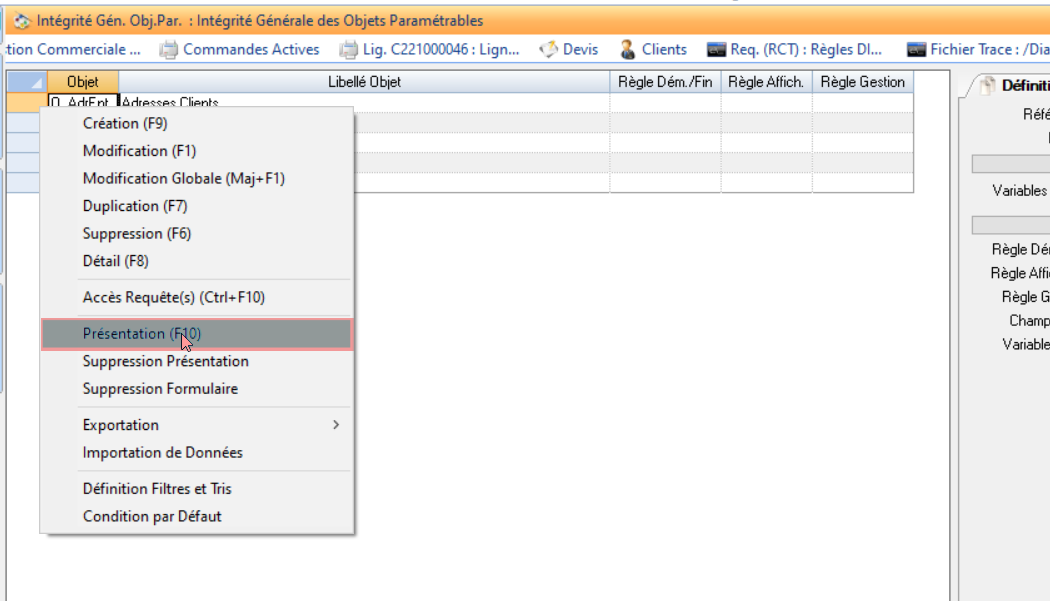Screen dimensions: 1050x601
Task: Open the Devis tab icon
Action: click(548, 49)
